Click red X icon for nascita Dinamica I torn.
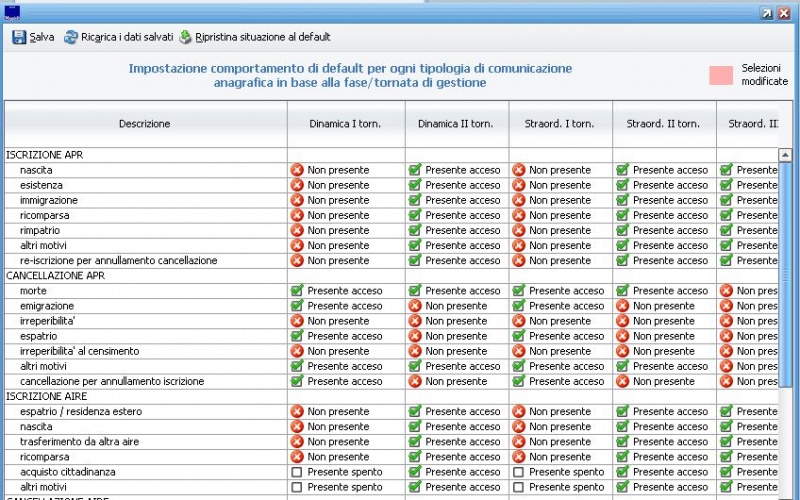The width and height of the screenshot is (800, 500). (297, 170)
